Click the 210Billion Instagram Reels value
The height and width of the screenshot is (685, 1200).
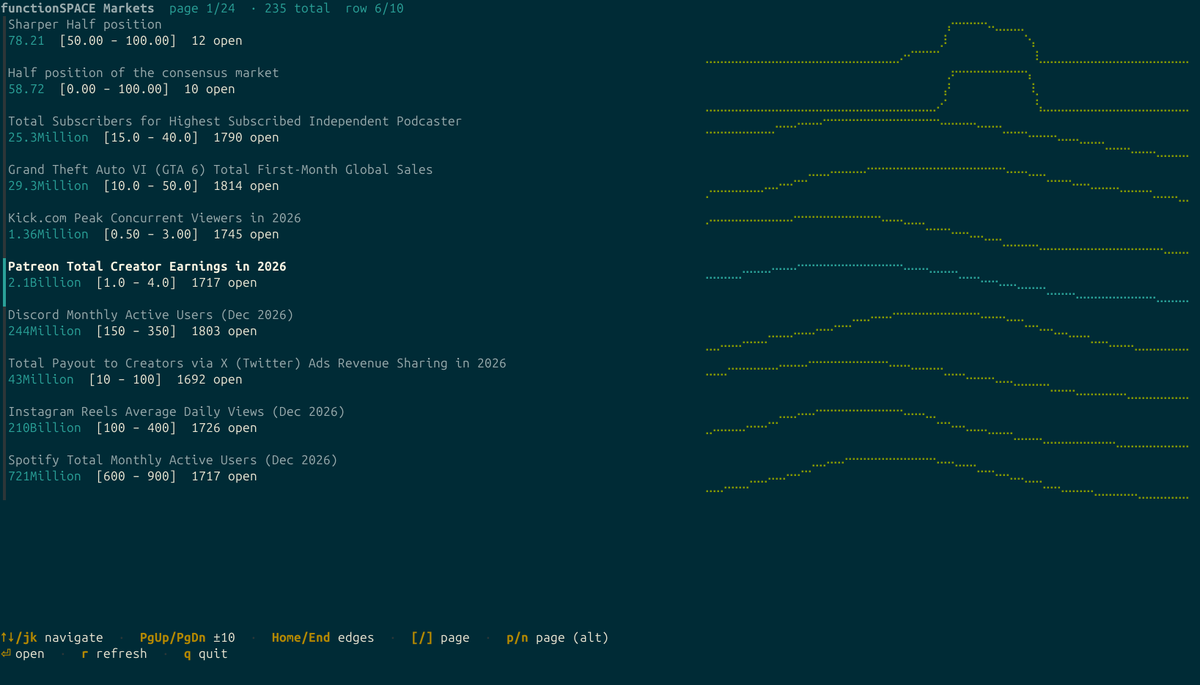click(44, 428)
